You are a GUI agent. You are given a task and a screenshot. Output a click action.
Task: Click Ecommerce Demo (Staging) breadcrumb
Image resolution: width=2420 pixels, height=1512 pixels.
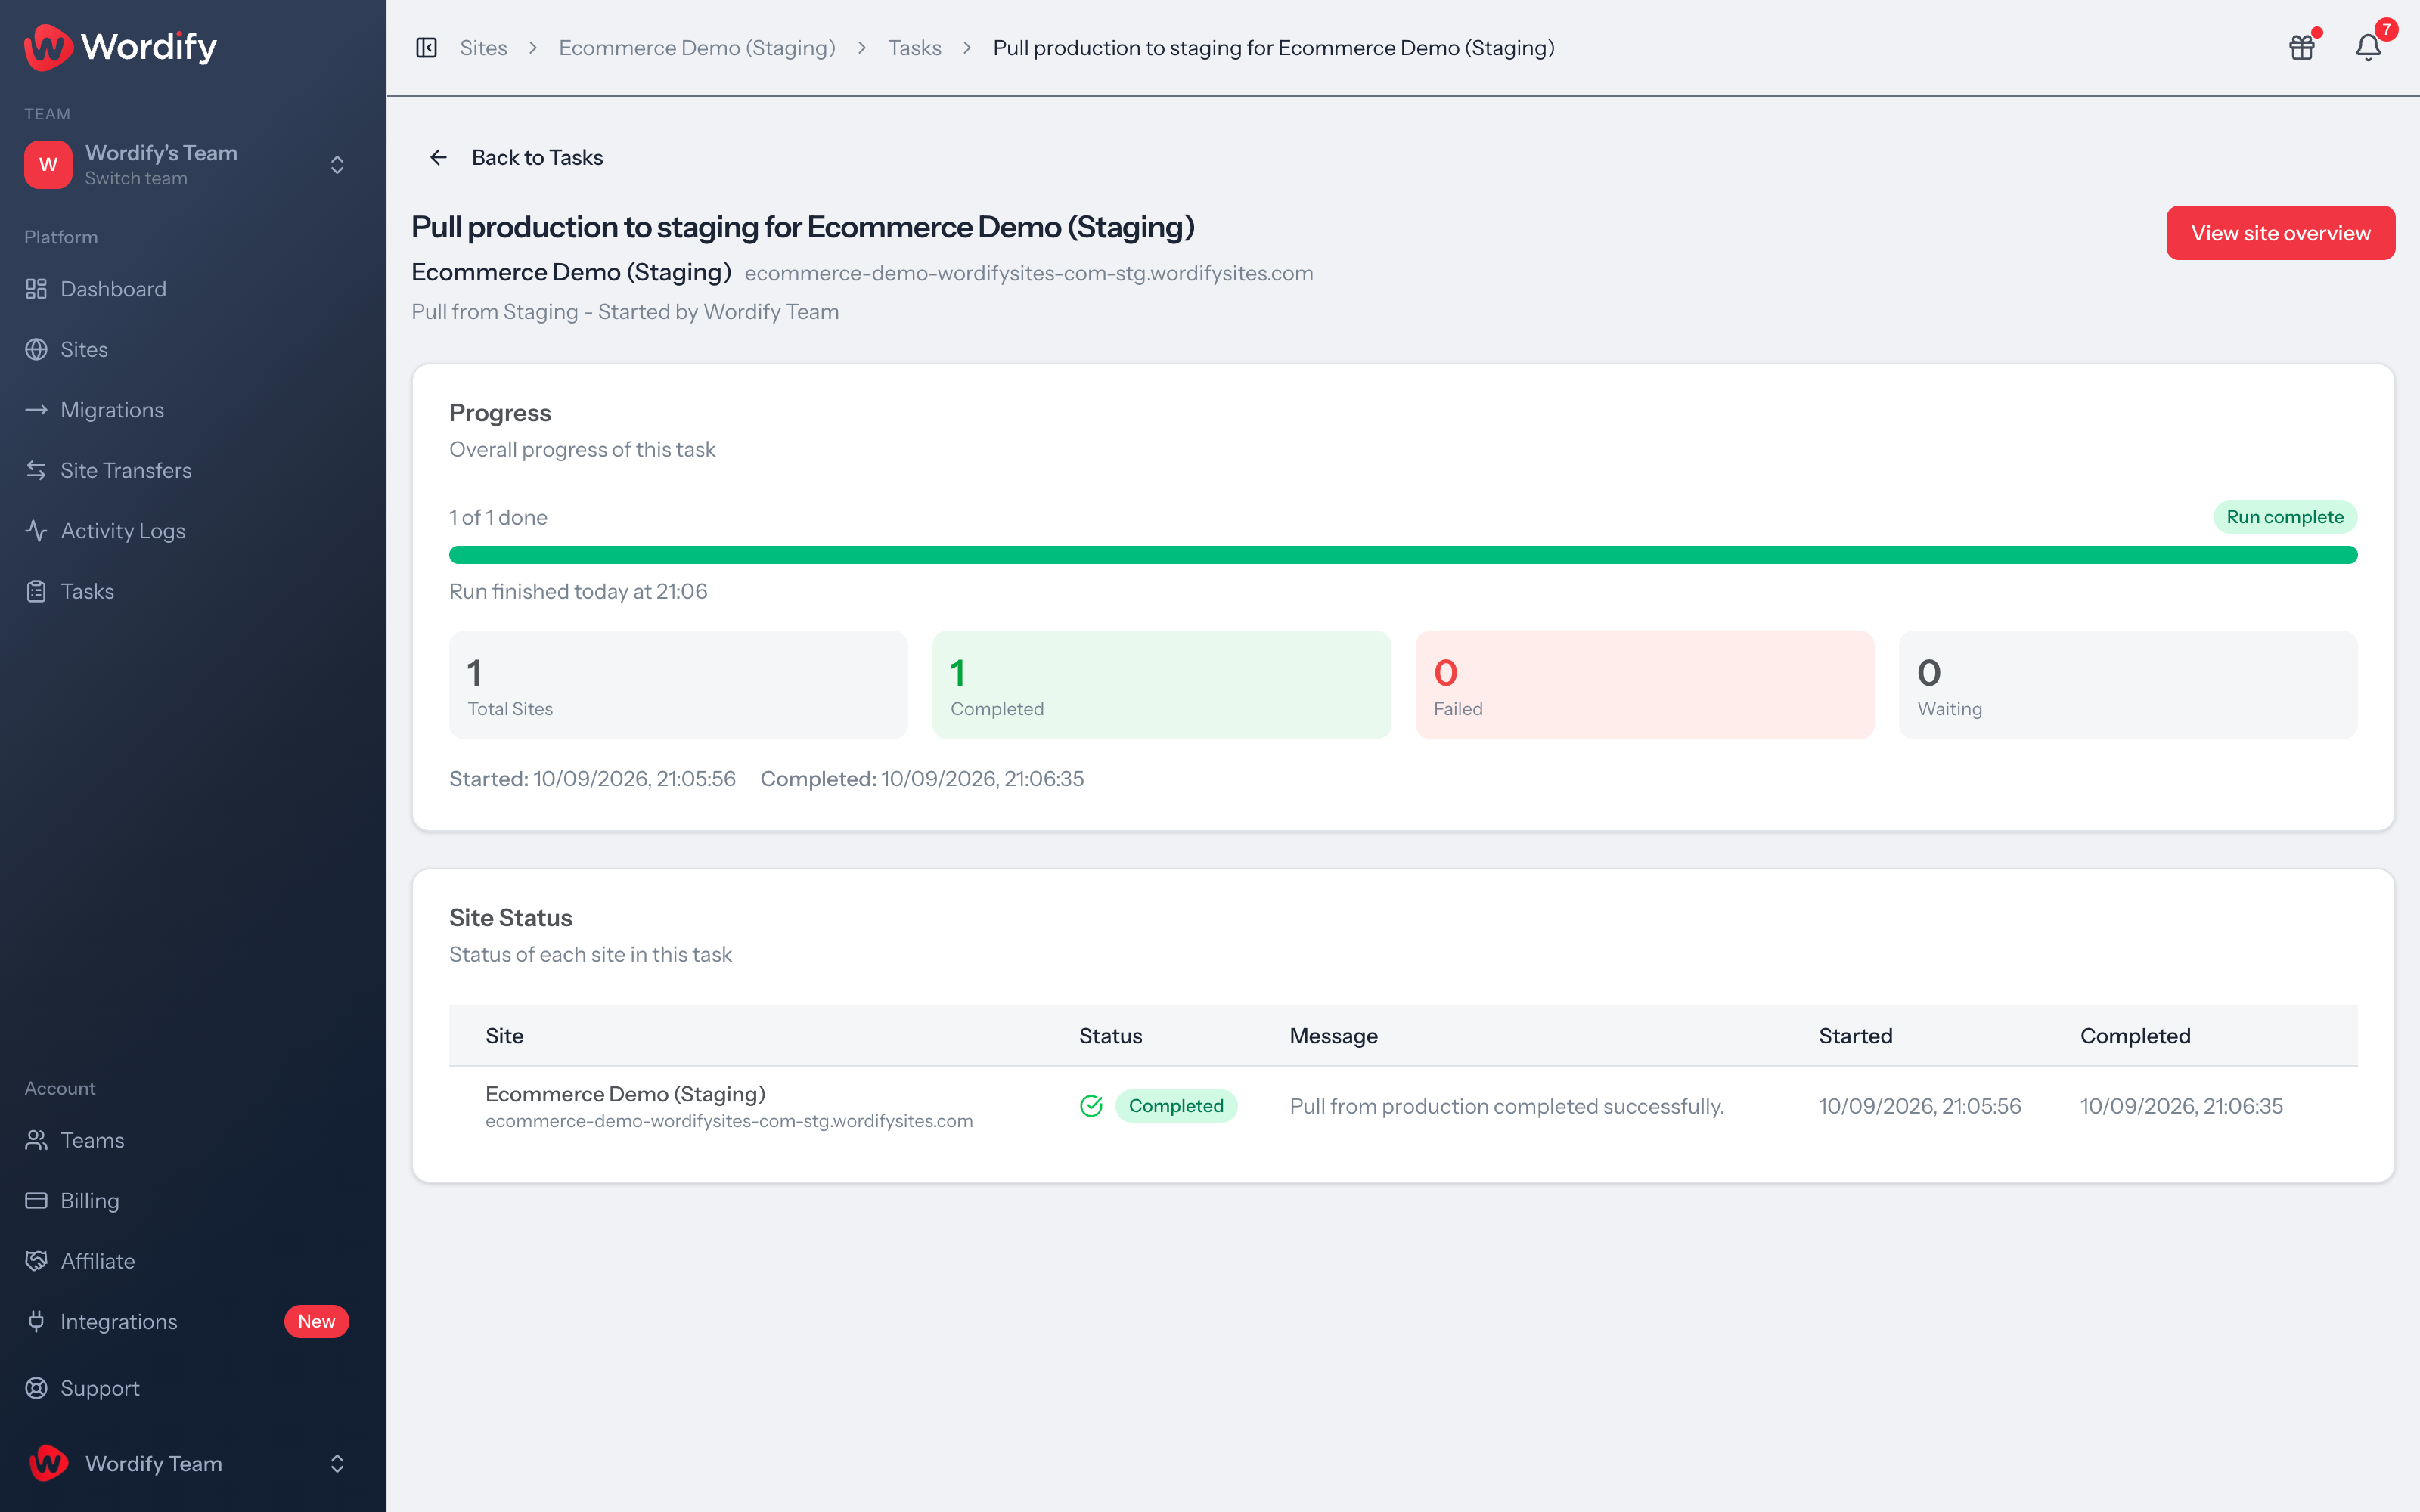(697, 48)
